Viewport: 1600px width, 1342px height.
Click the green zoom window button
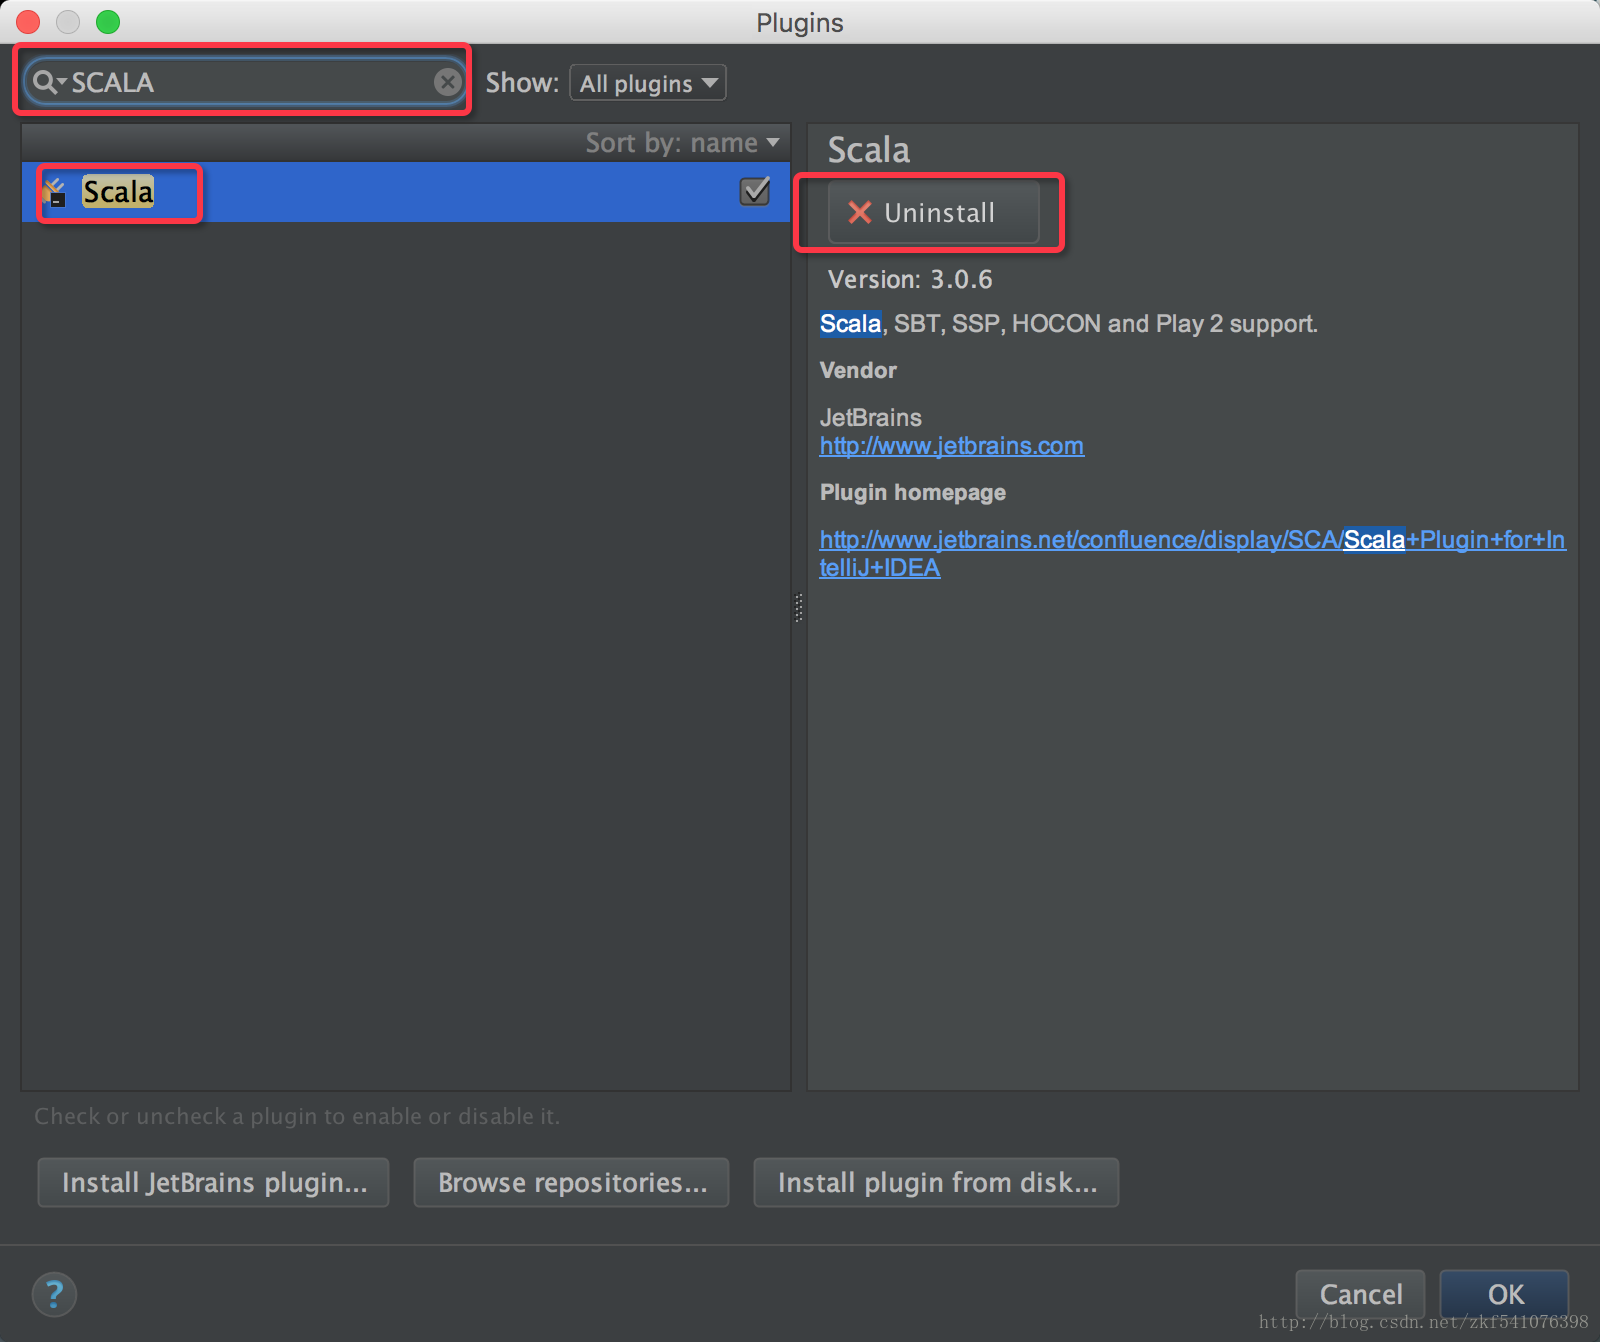click(108, 22)
